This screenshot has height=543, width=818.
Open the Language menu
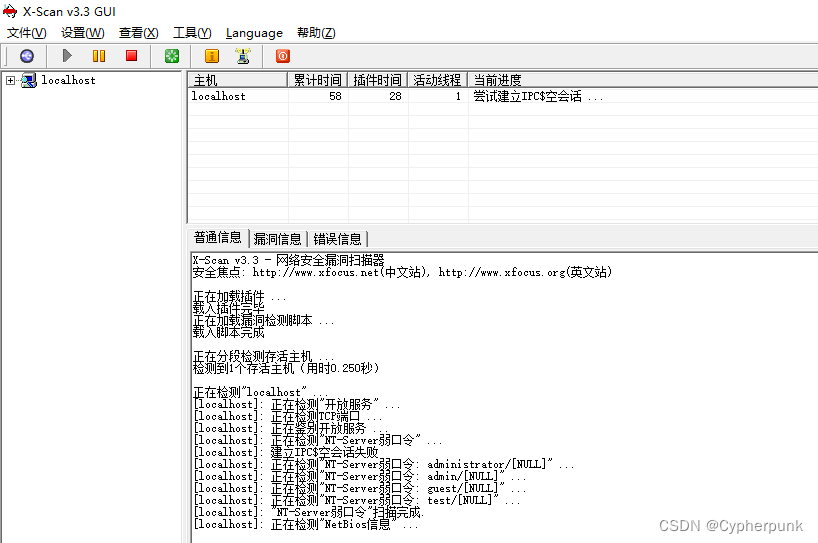254,33
